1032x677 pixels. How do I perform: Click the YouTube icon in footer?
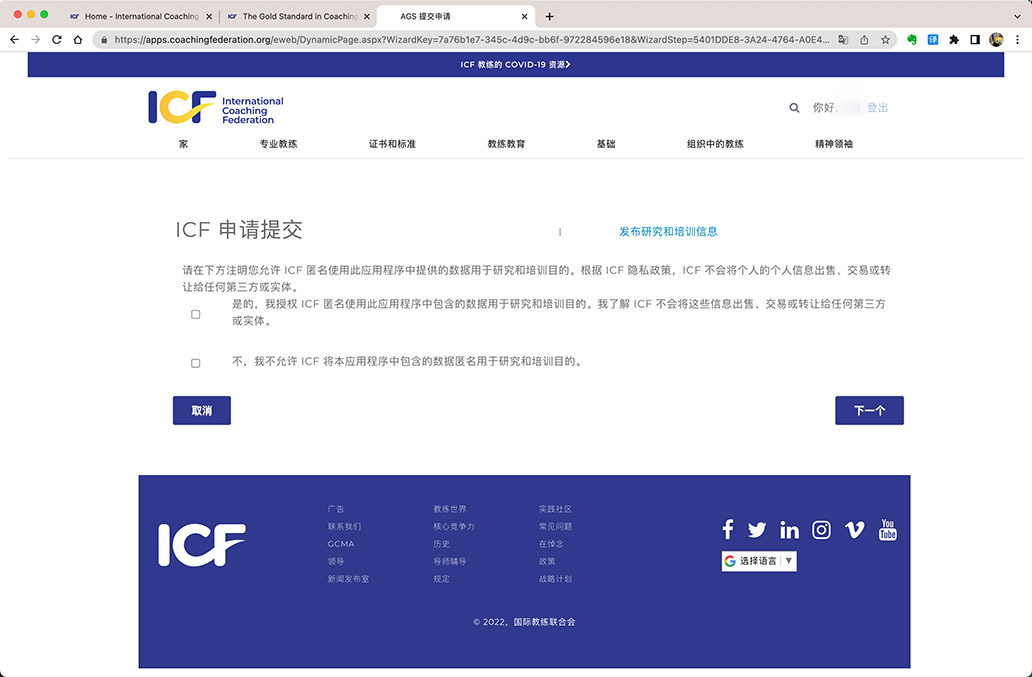pyautogui.click(x=888, y=530)
